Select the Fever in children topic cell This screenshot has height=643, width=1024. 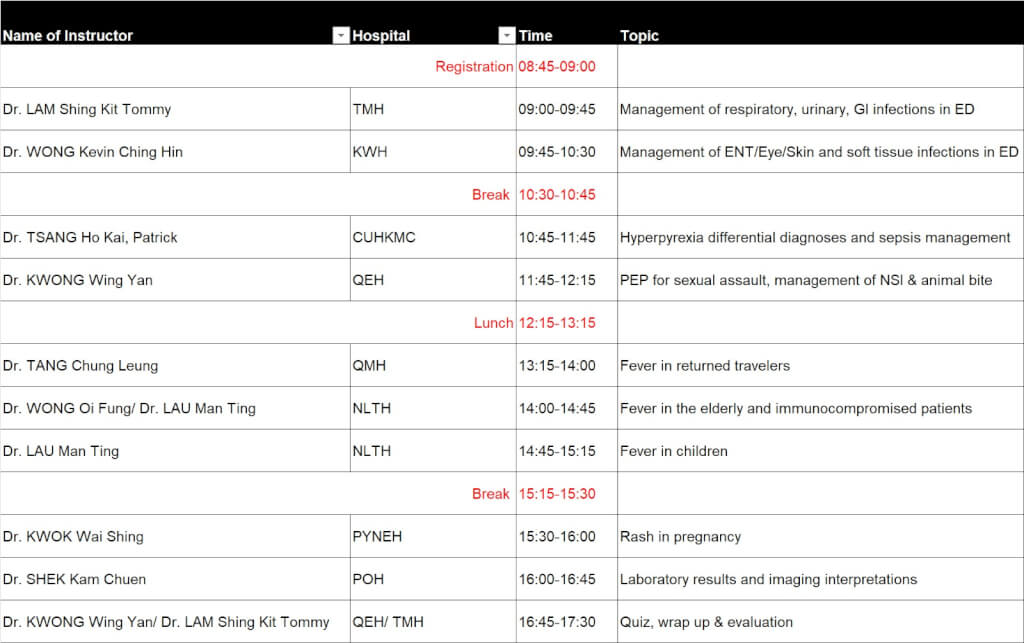[x=674, y=451]
